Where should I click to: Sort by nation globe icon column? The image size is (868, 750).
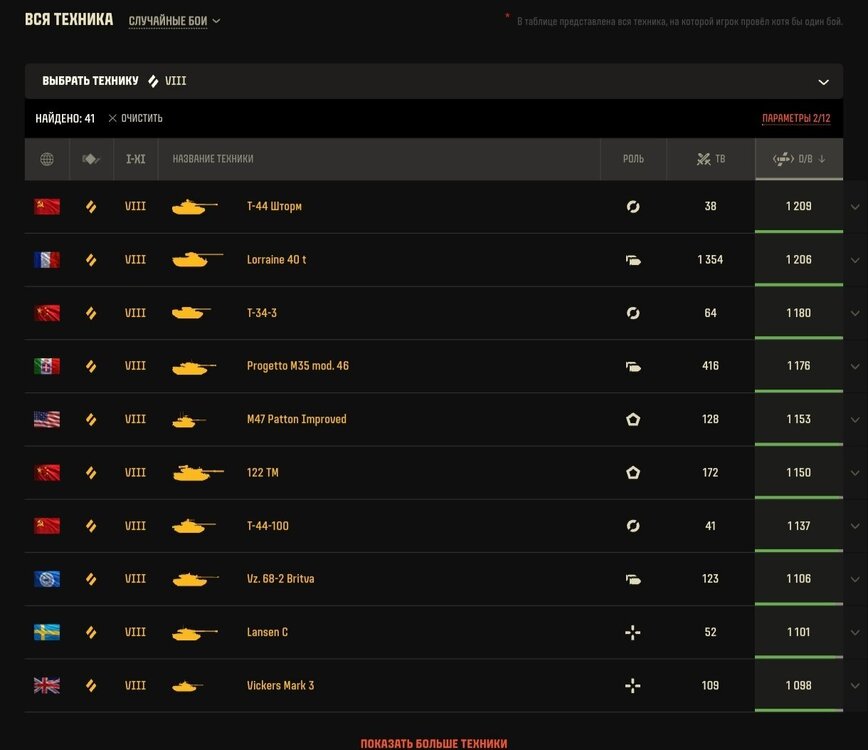click(x=47, y=159)
